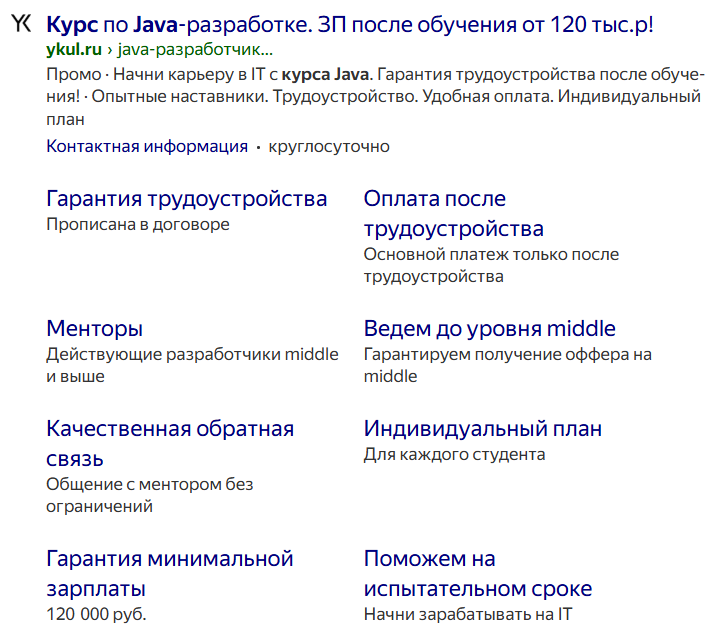
Task: Click the '120 000 руб.' salary text
Action: [96, 614]
